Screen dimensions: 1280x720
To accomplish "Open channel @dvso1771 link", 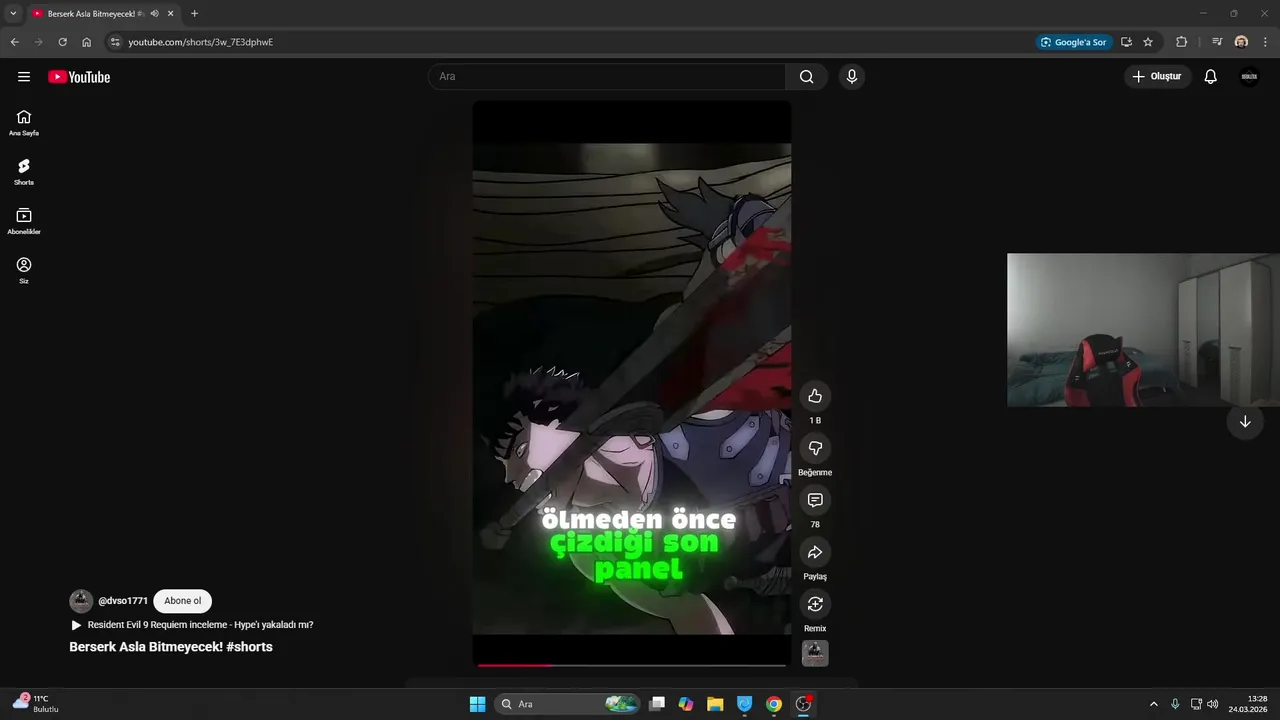I will pyautogui.click(x=123, y=601).
